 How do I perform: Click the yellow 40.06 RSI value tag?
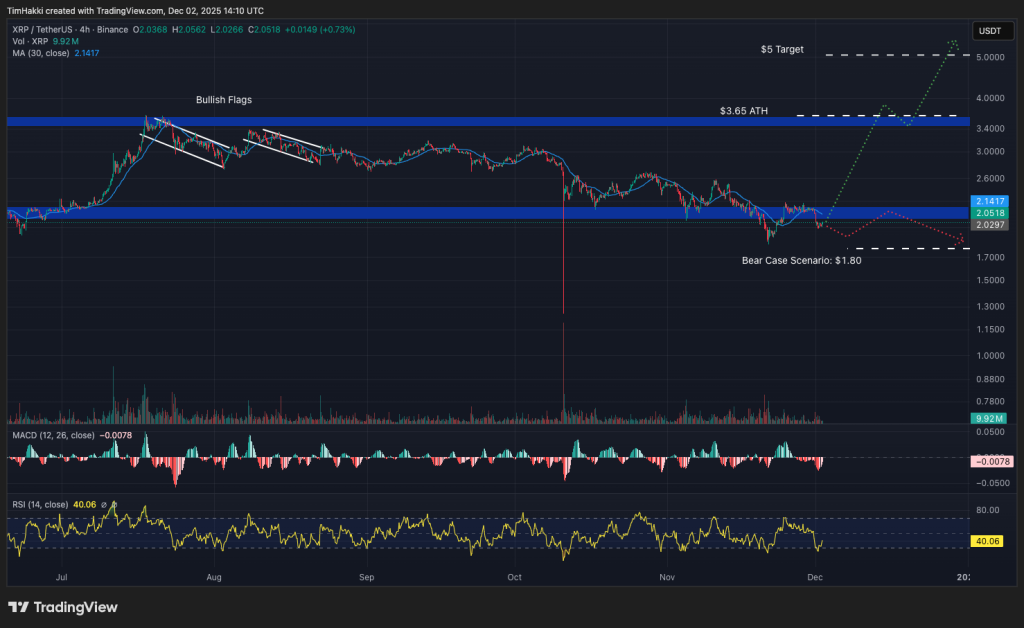[x=987, y=540]
